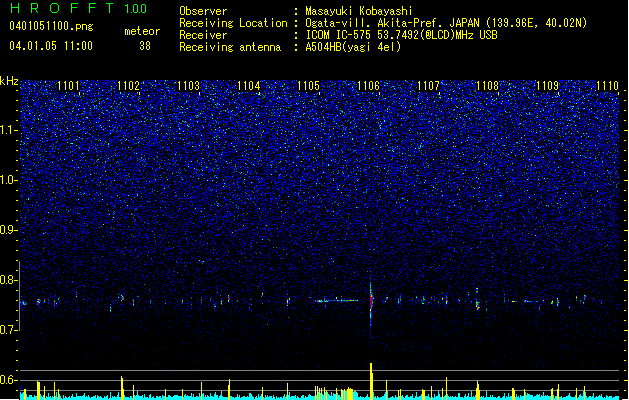
Task: Click the 0.6 kHz axis label
Action: coord(8,380)
